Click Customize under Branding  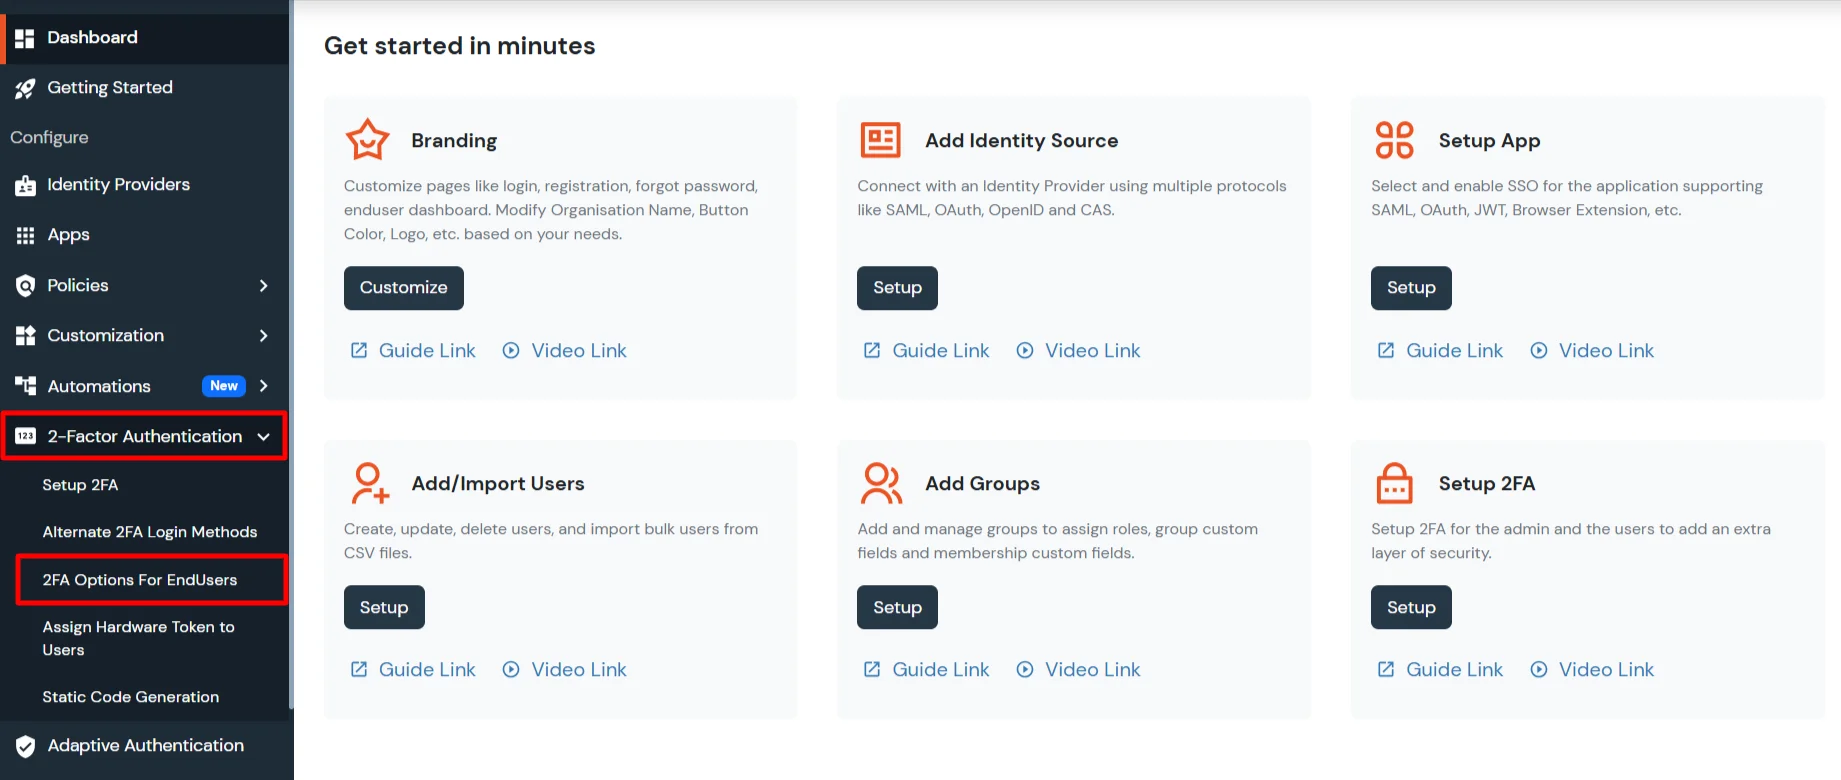pyautogui.click(x=403, y=288)
